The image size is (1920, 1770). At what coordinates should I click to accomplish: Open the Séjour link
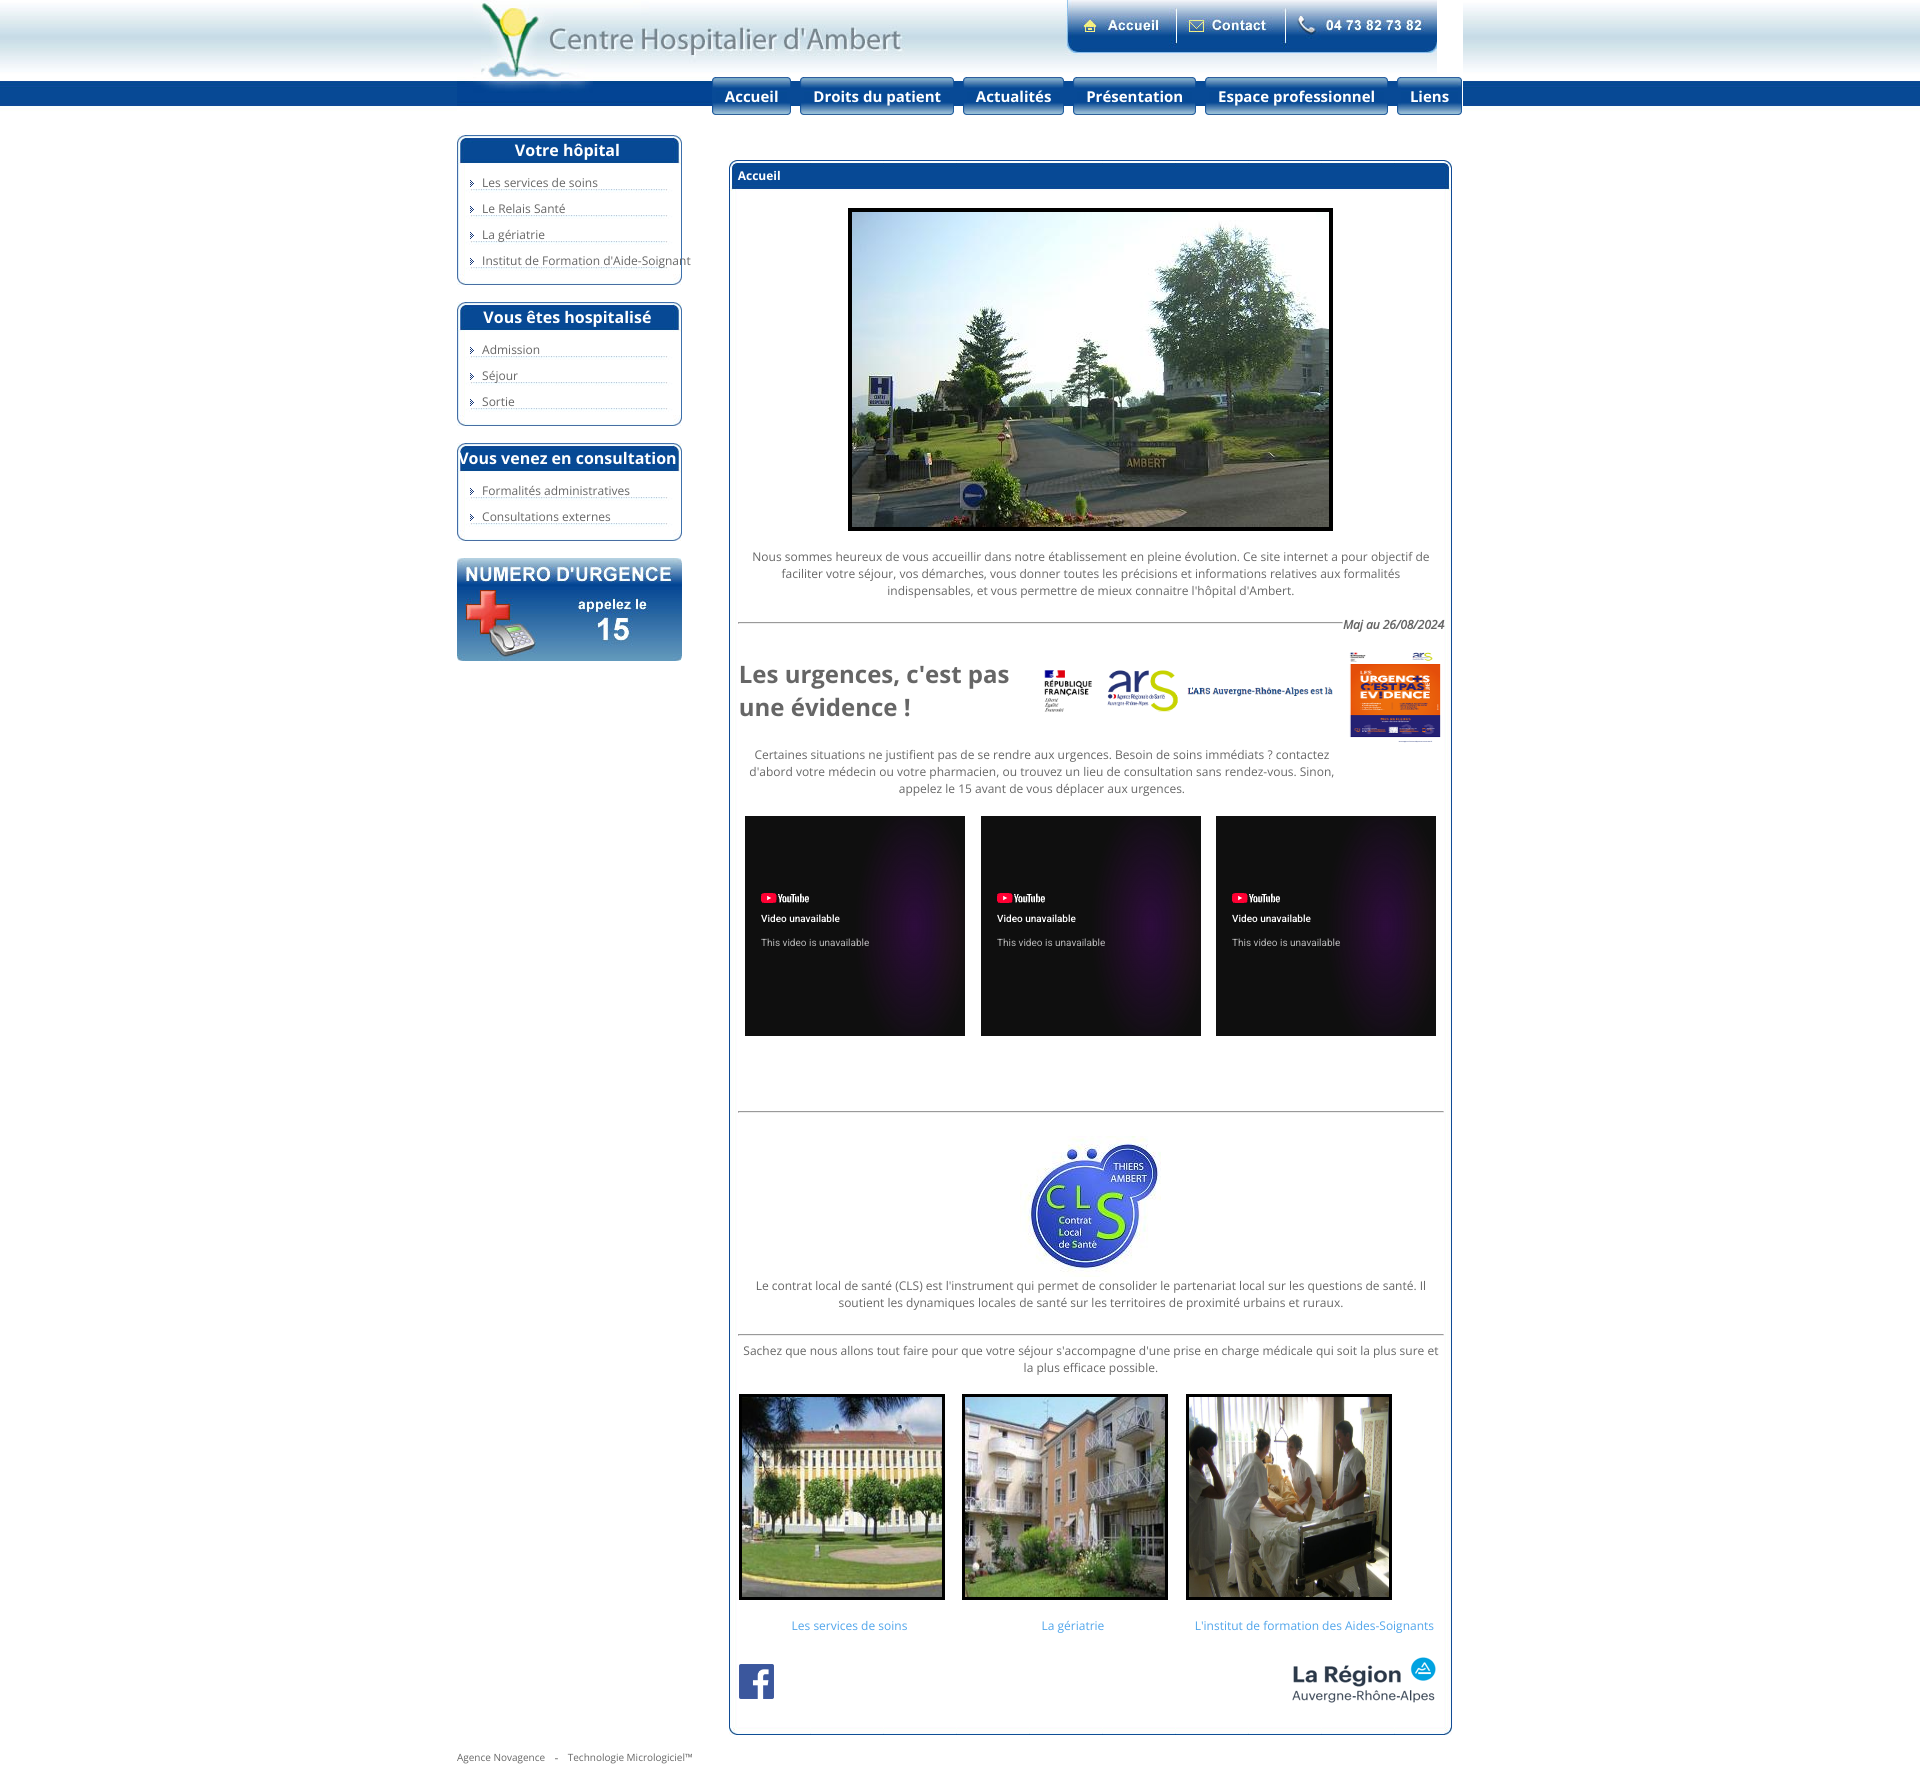pyautogui.click(x=499, y=376)
